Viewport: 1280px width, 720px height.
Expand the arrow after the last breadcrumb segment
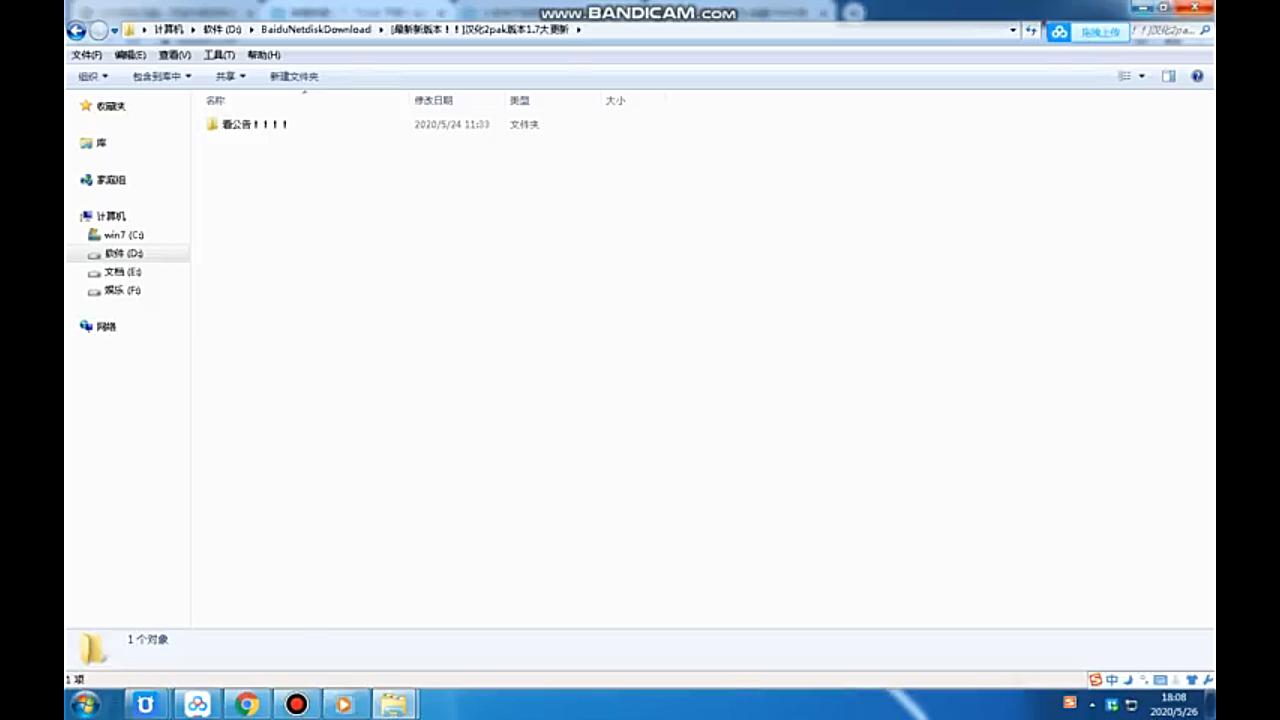click(x=578, y=30)
